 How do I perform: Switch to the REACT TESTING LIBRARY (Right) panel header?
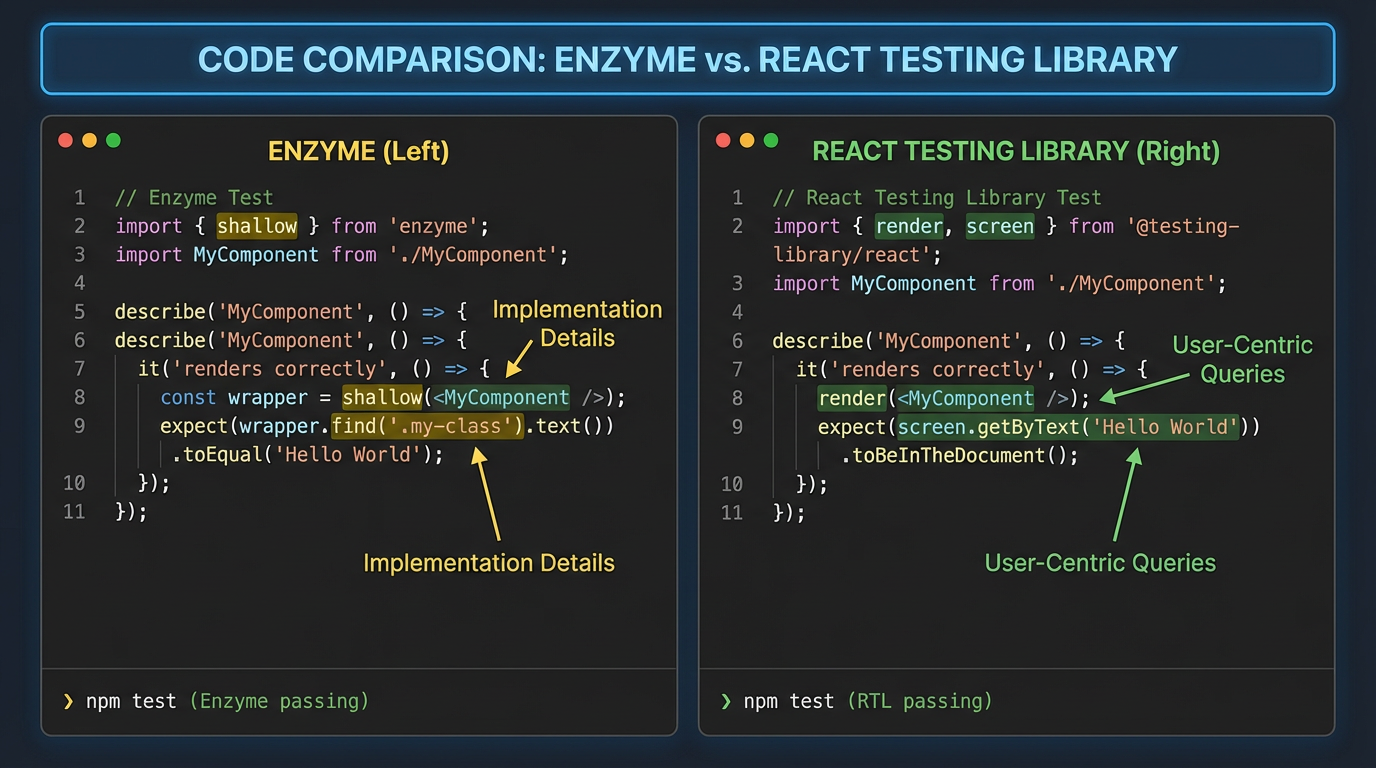click(x=1017, y=151)
